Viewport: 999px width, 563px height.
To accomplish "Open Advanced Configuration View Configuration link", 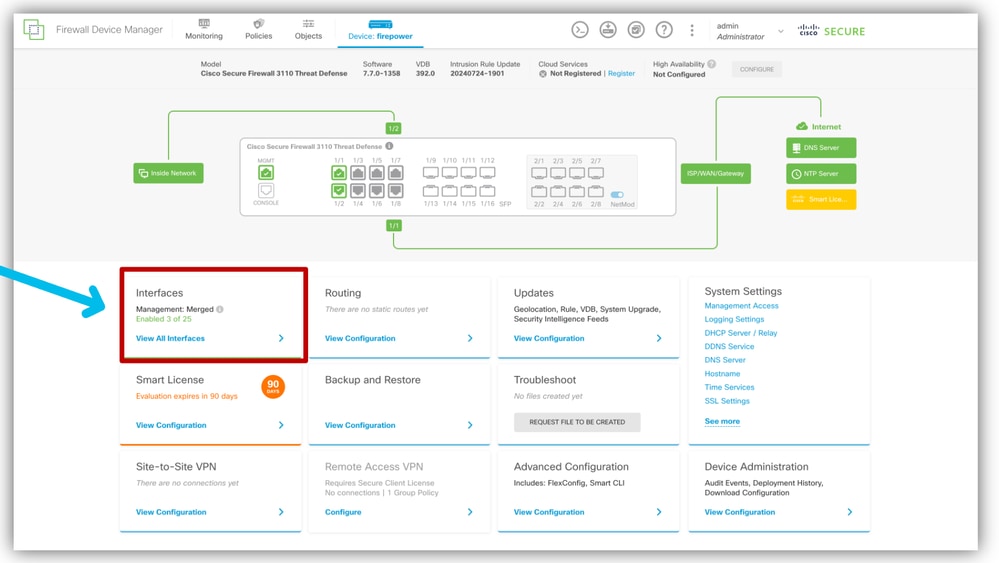I will pyautogui.click(x=549, y=512).
